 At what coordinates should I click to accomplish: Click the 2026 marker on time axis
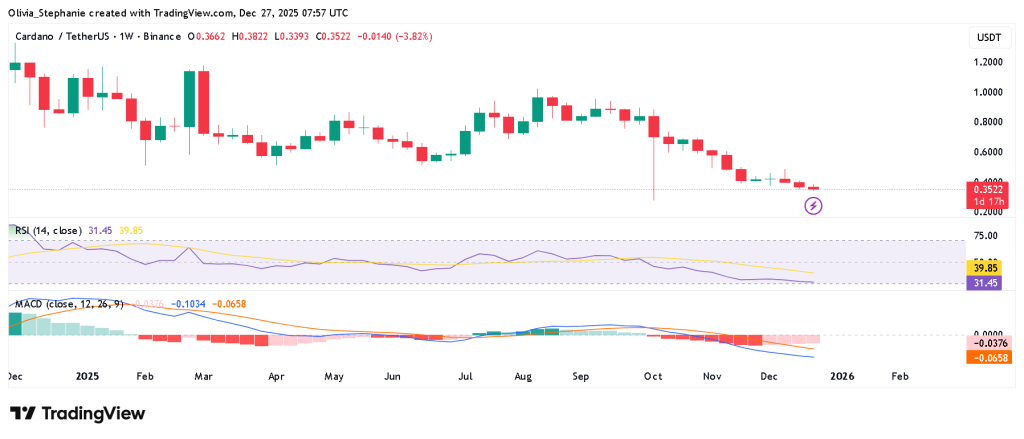[x=842, y=377]
